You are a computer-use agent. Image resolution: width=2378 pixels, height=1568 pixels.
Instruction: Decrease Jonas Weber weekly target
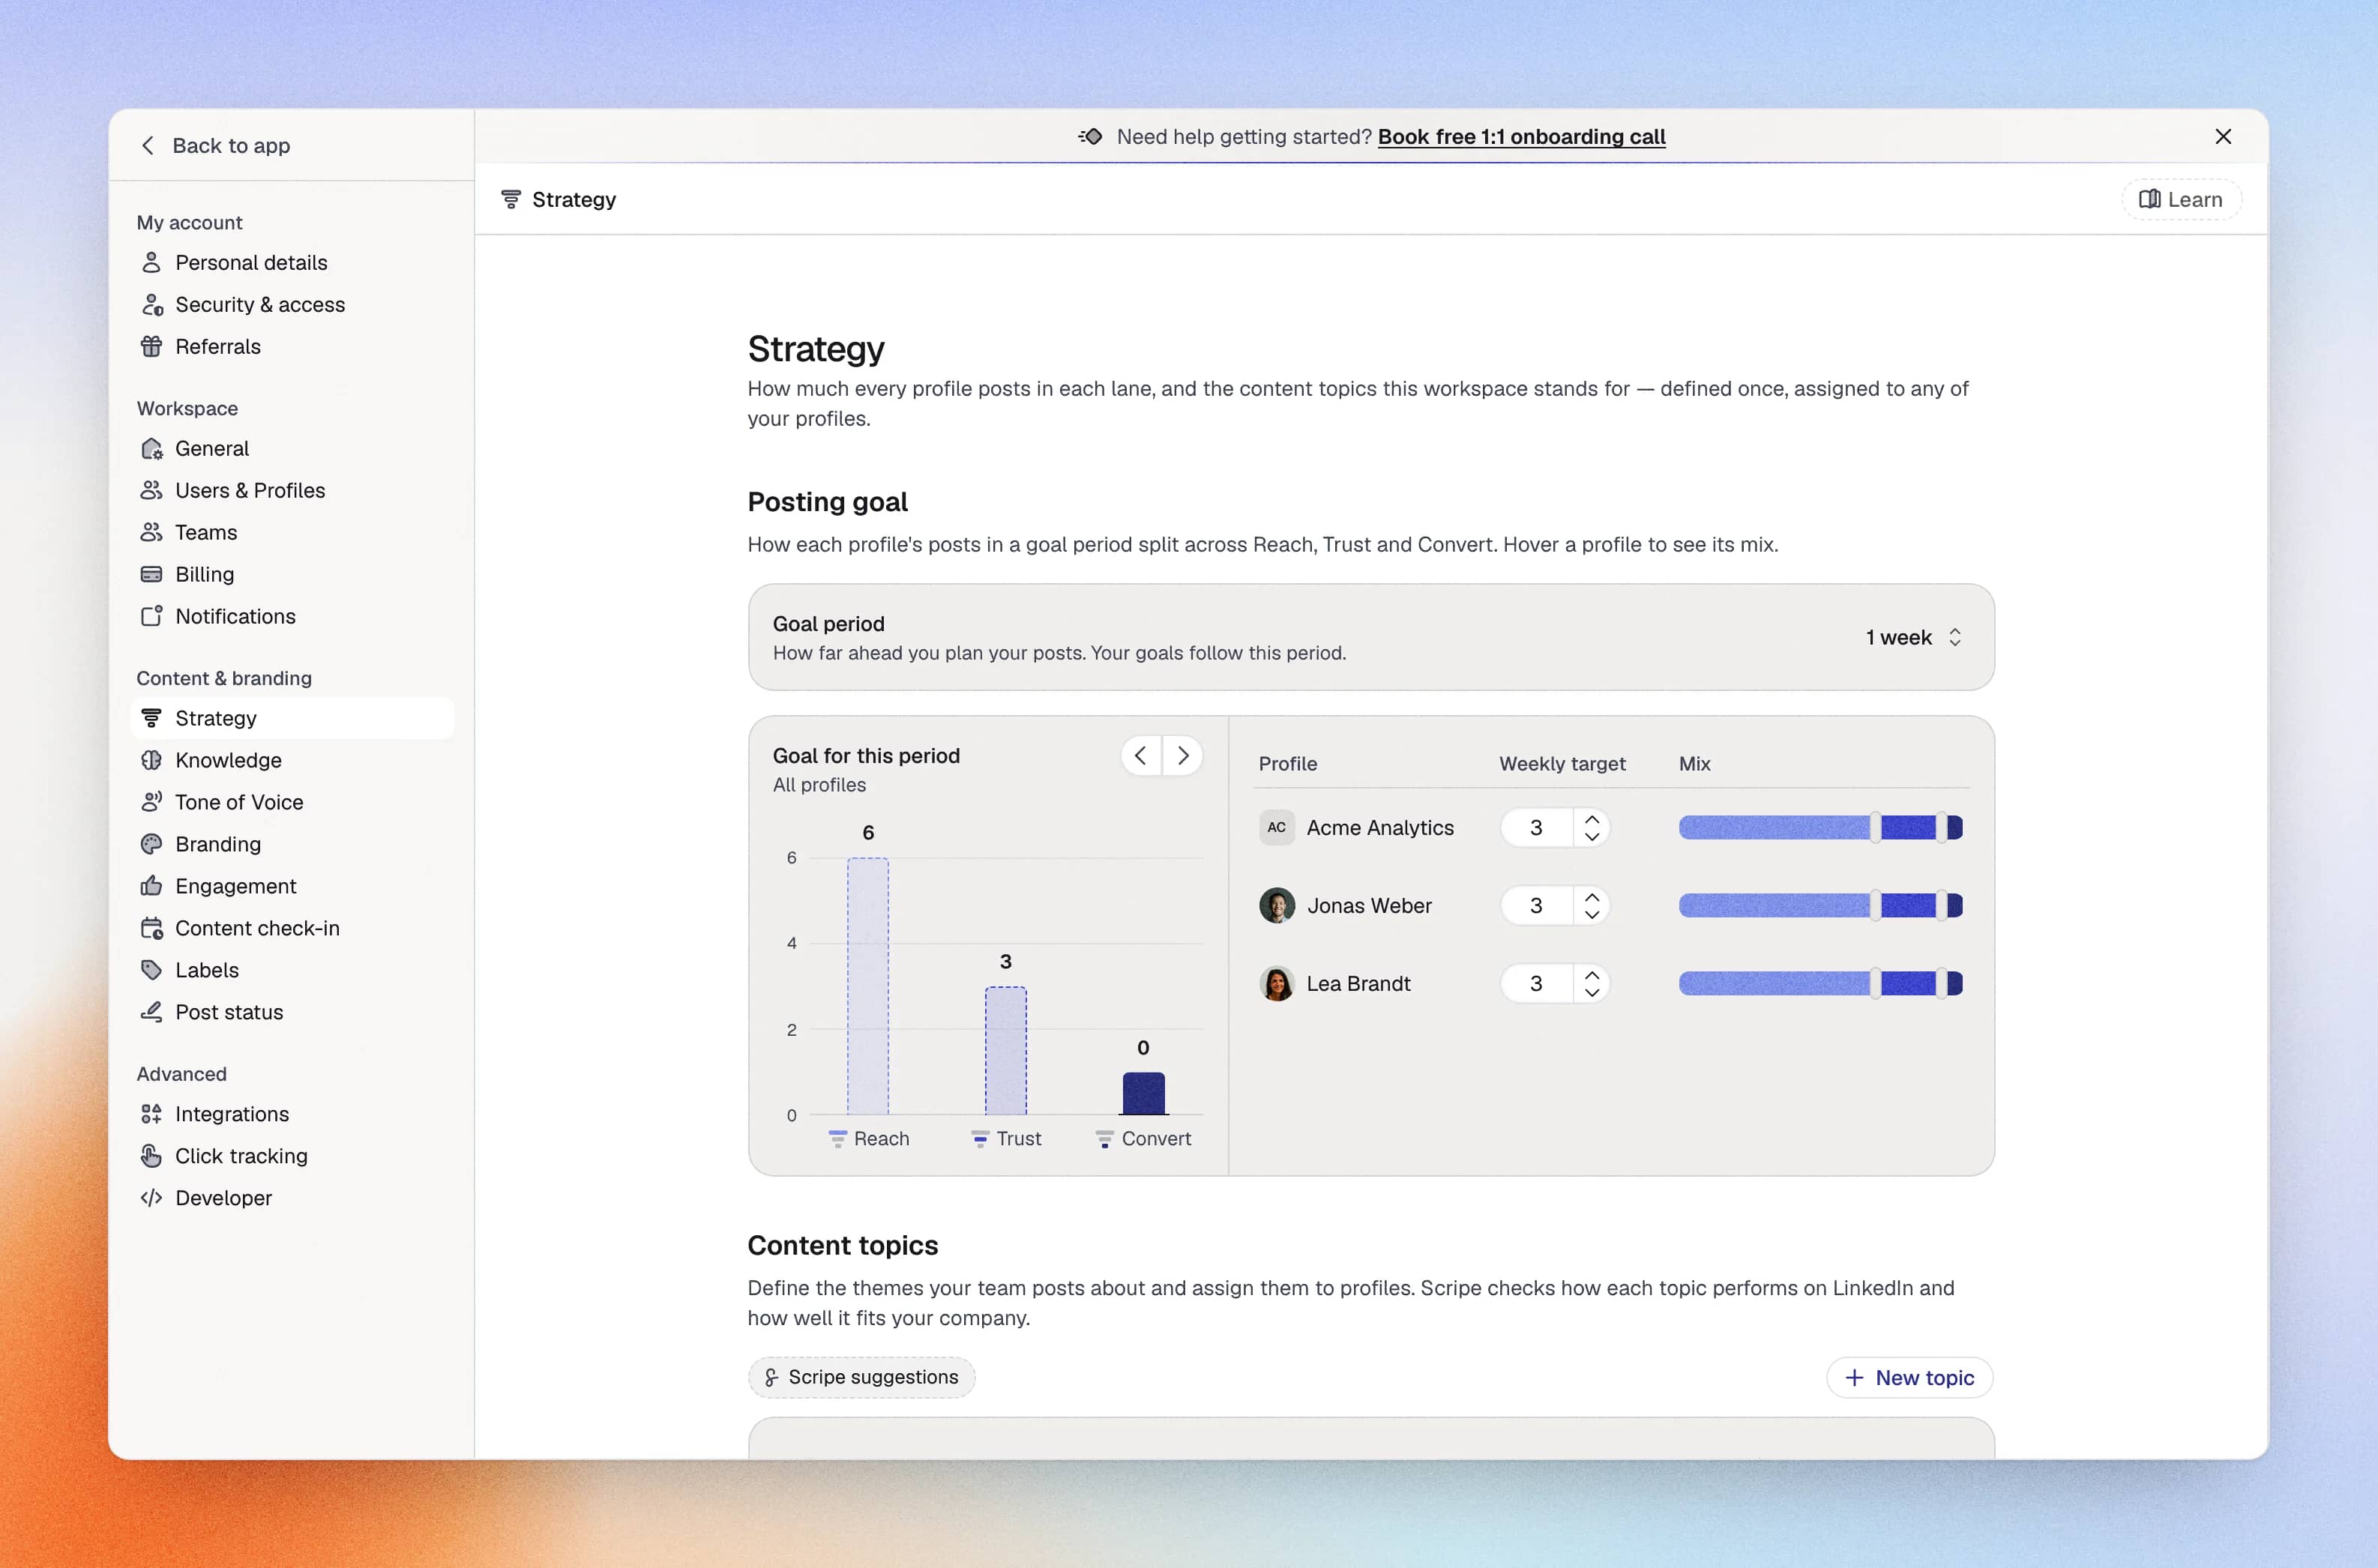coord(1592,915)
